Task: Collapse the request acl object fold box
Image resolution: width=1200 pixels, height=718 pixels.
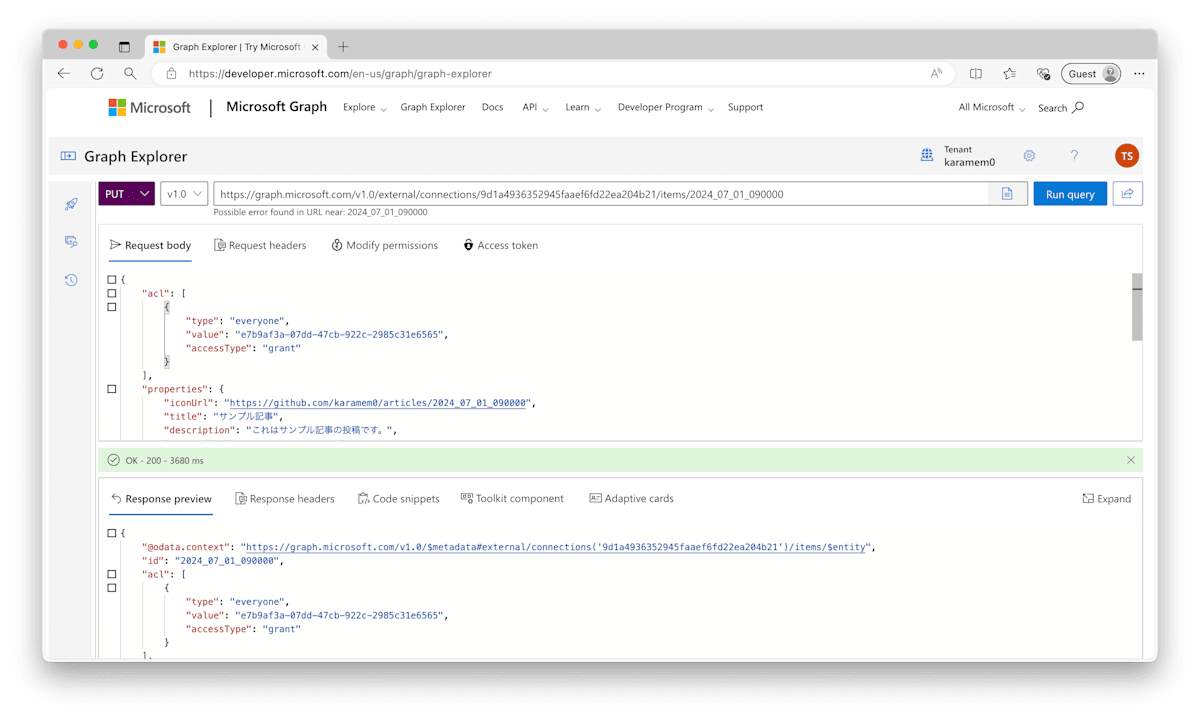Action: pyautogui.click(x=112, y=307)
